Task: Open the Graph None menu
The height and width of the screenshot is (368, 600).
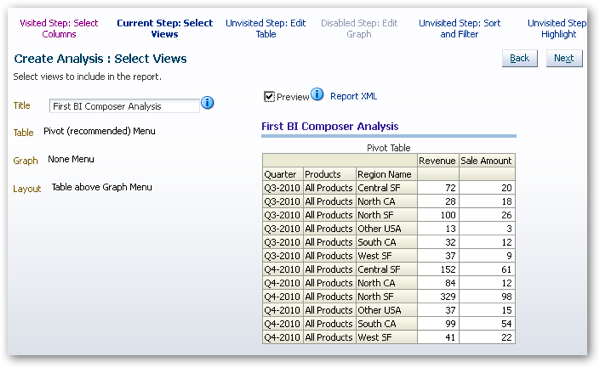Action: pyautogui.click(x=71, y=159)
